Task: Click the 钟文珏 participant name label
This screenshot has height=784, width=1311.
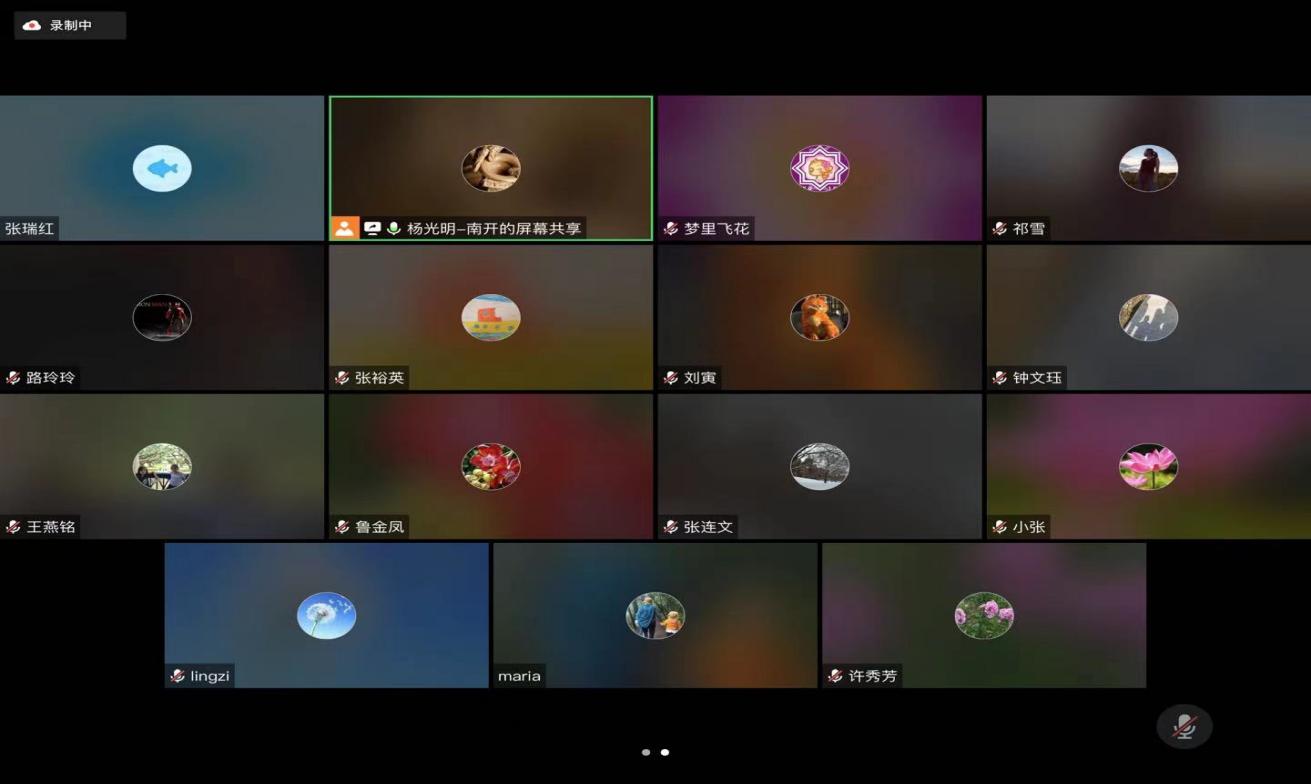Action: [1037, 378]
